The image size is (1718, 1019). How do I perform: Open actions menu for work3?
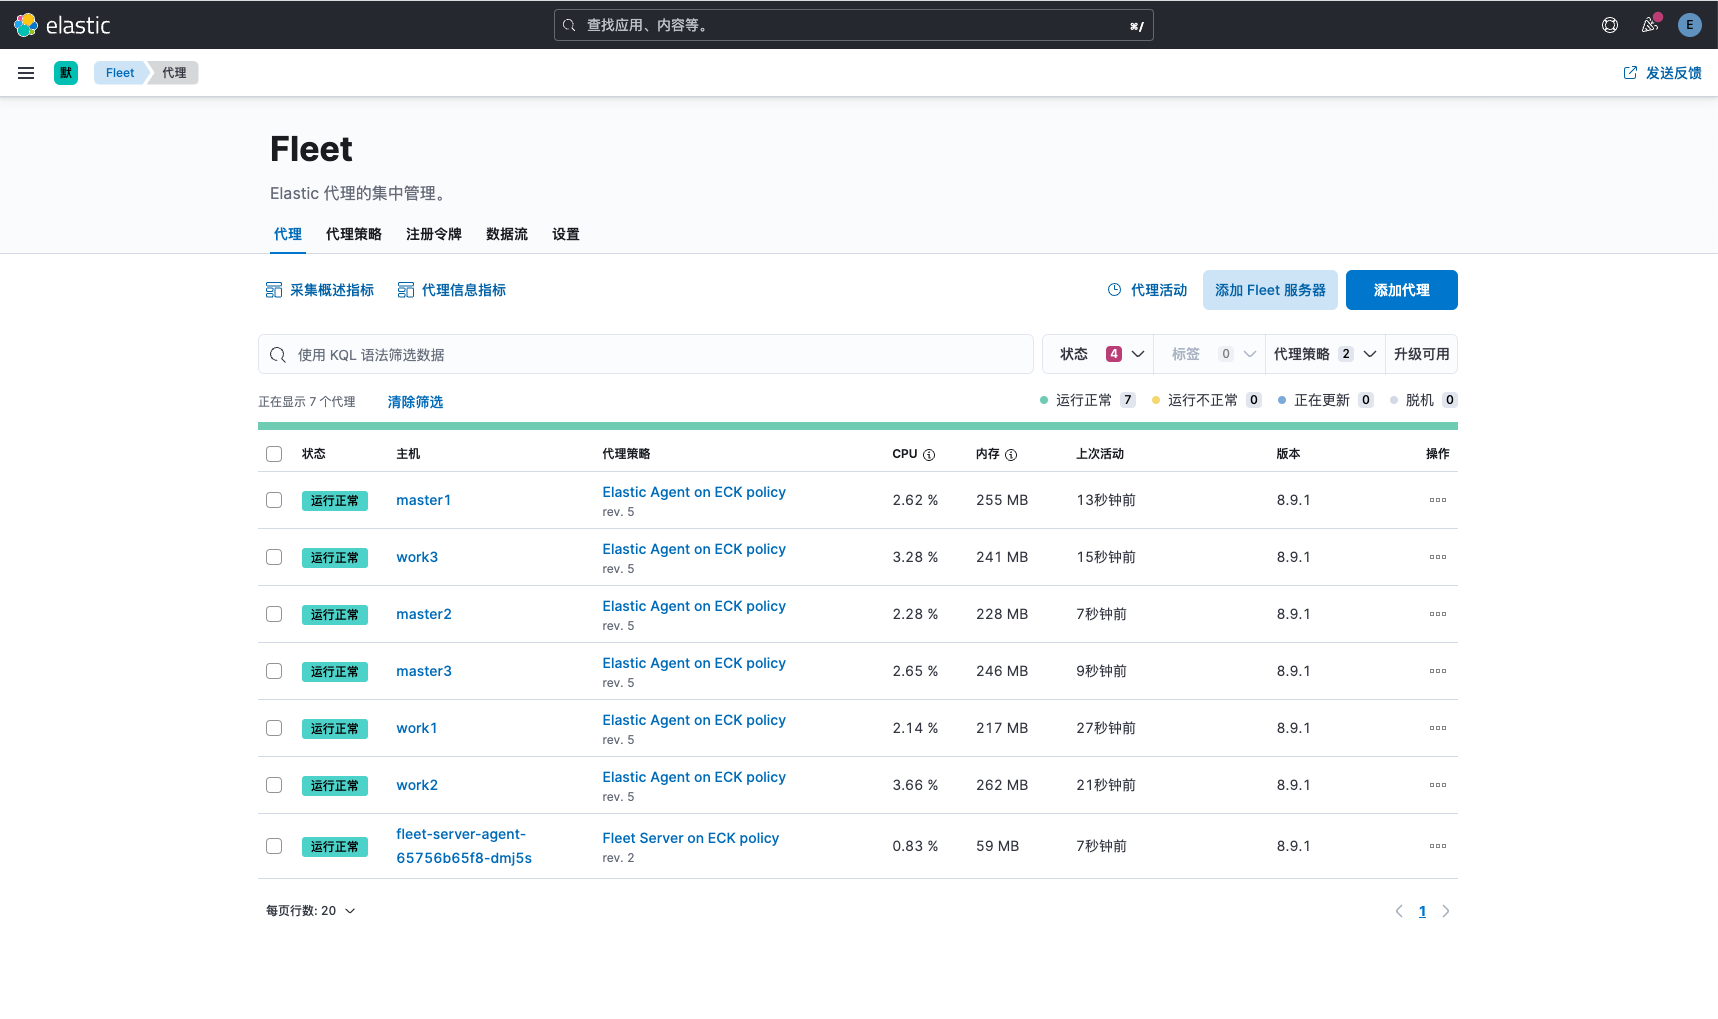pos(1438,557)
